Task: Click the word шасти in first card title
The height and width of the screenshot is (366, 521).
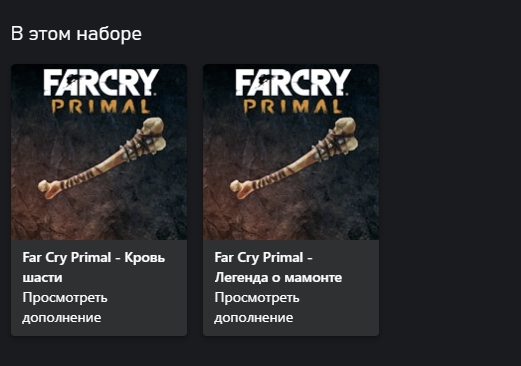Action: (x=42, y=278)
